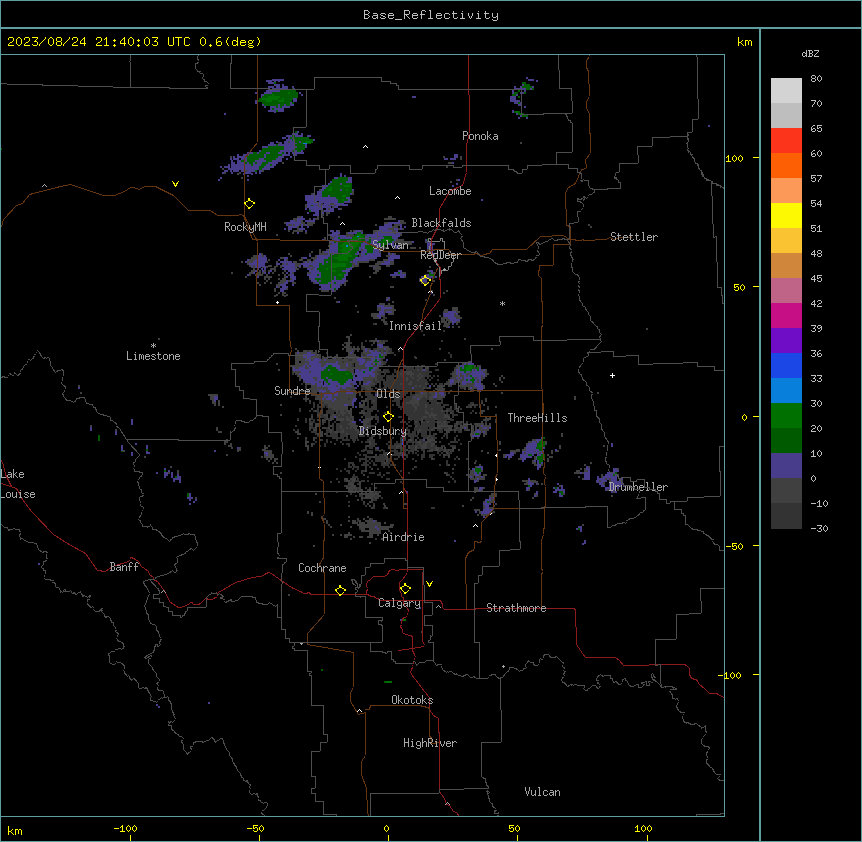Viewport: 862px width, 842px height.
Task: Click the Cochrane map label
Action: 322,568
